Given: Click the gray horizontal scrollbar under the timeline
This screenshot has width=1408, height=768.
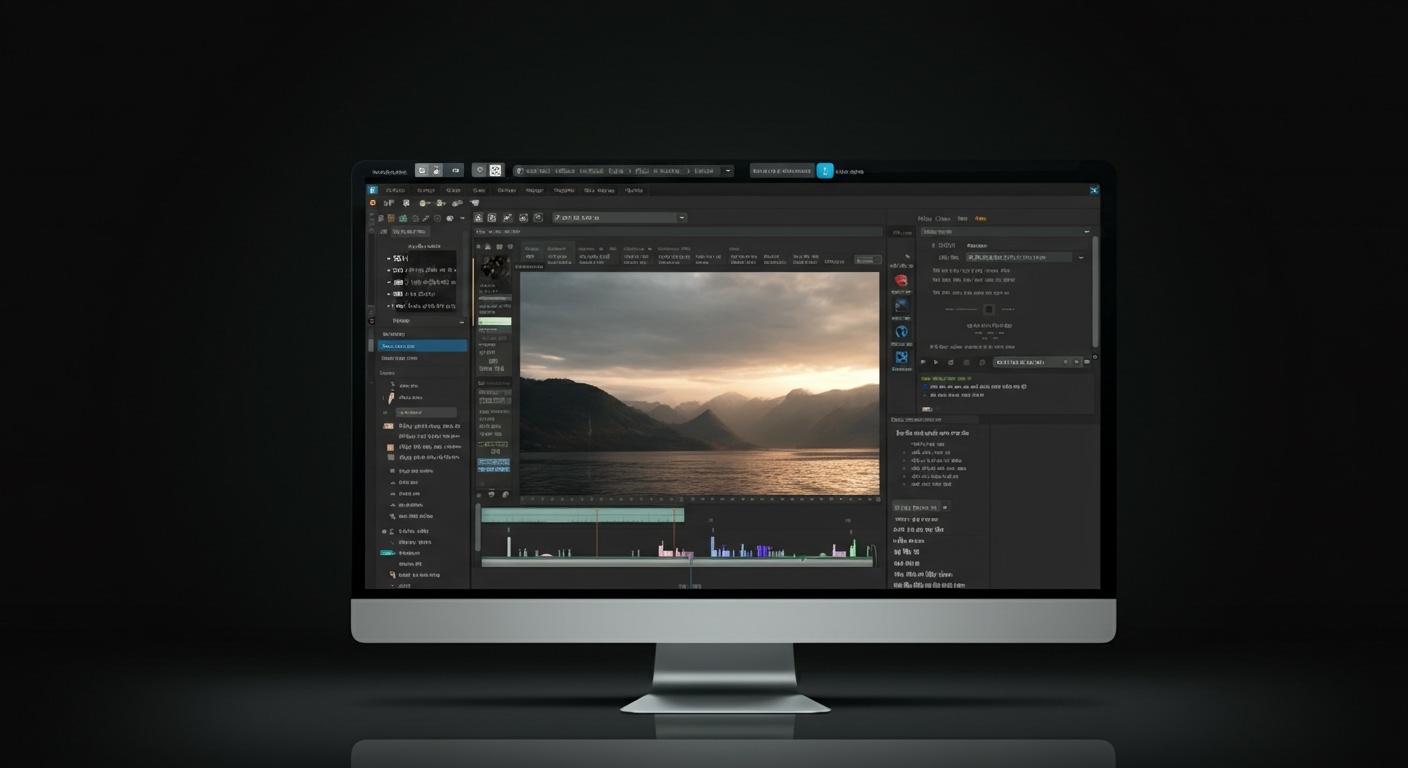Looking at the screenshot, I should 677,562.
